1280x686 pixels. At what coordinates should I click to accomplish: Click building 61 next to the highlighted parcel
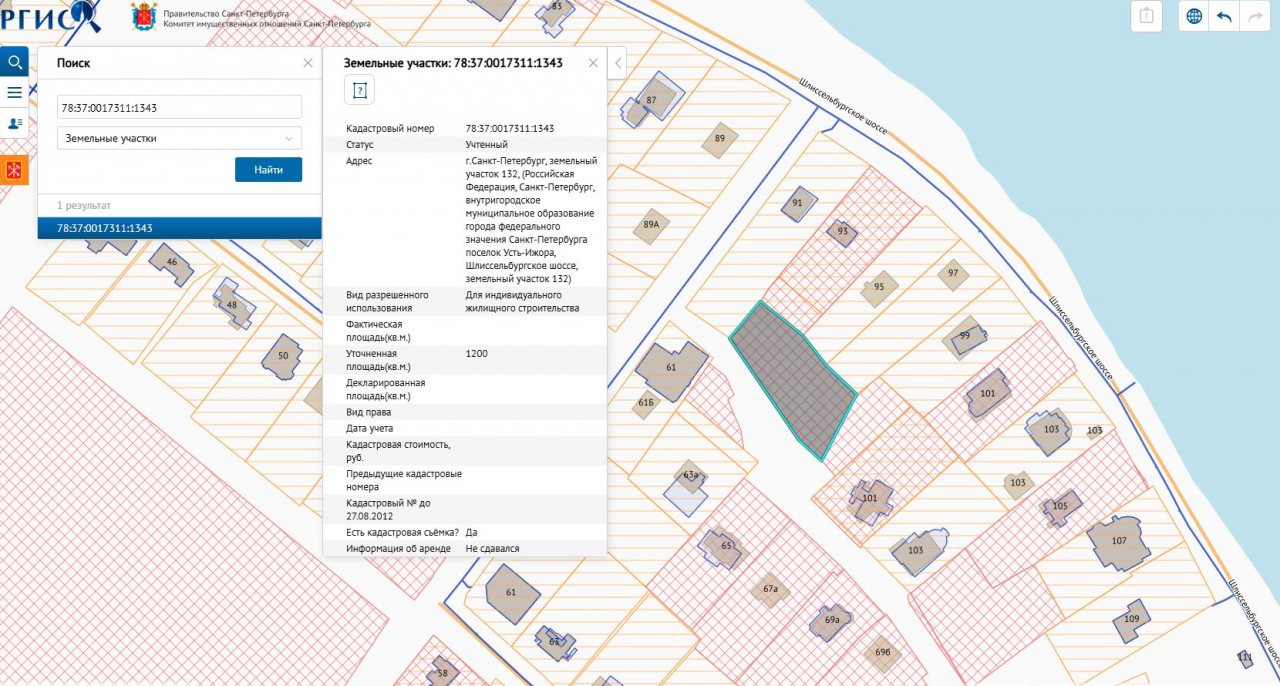click(670, 368)
